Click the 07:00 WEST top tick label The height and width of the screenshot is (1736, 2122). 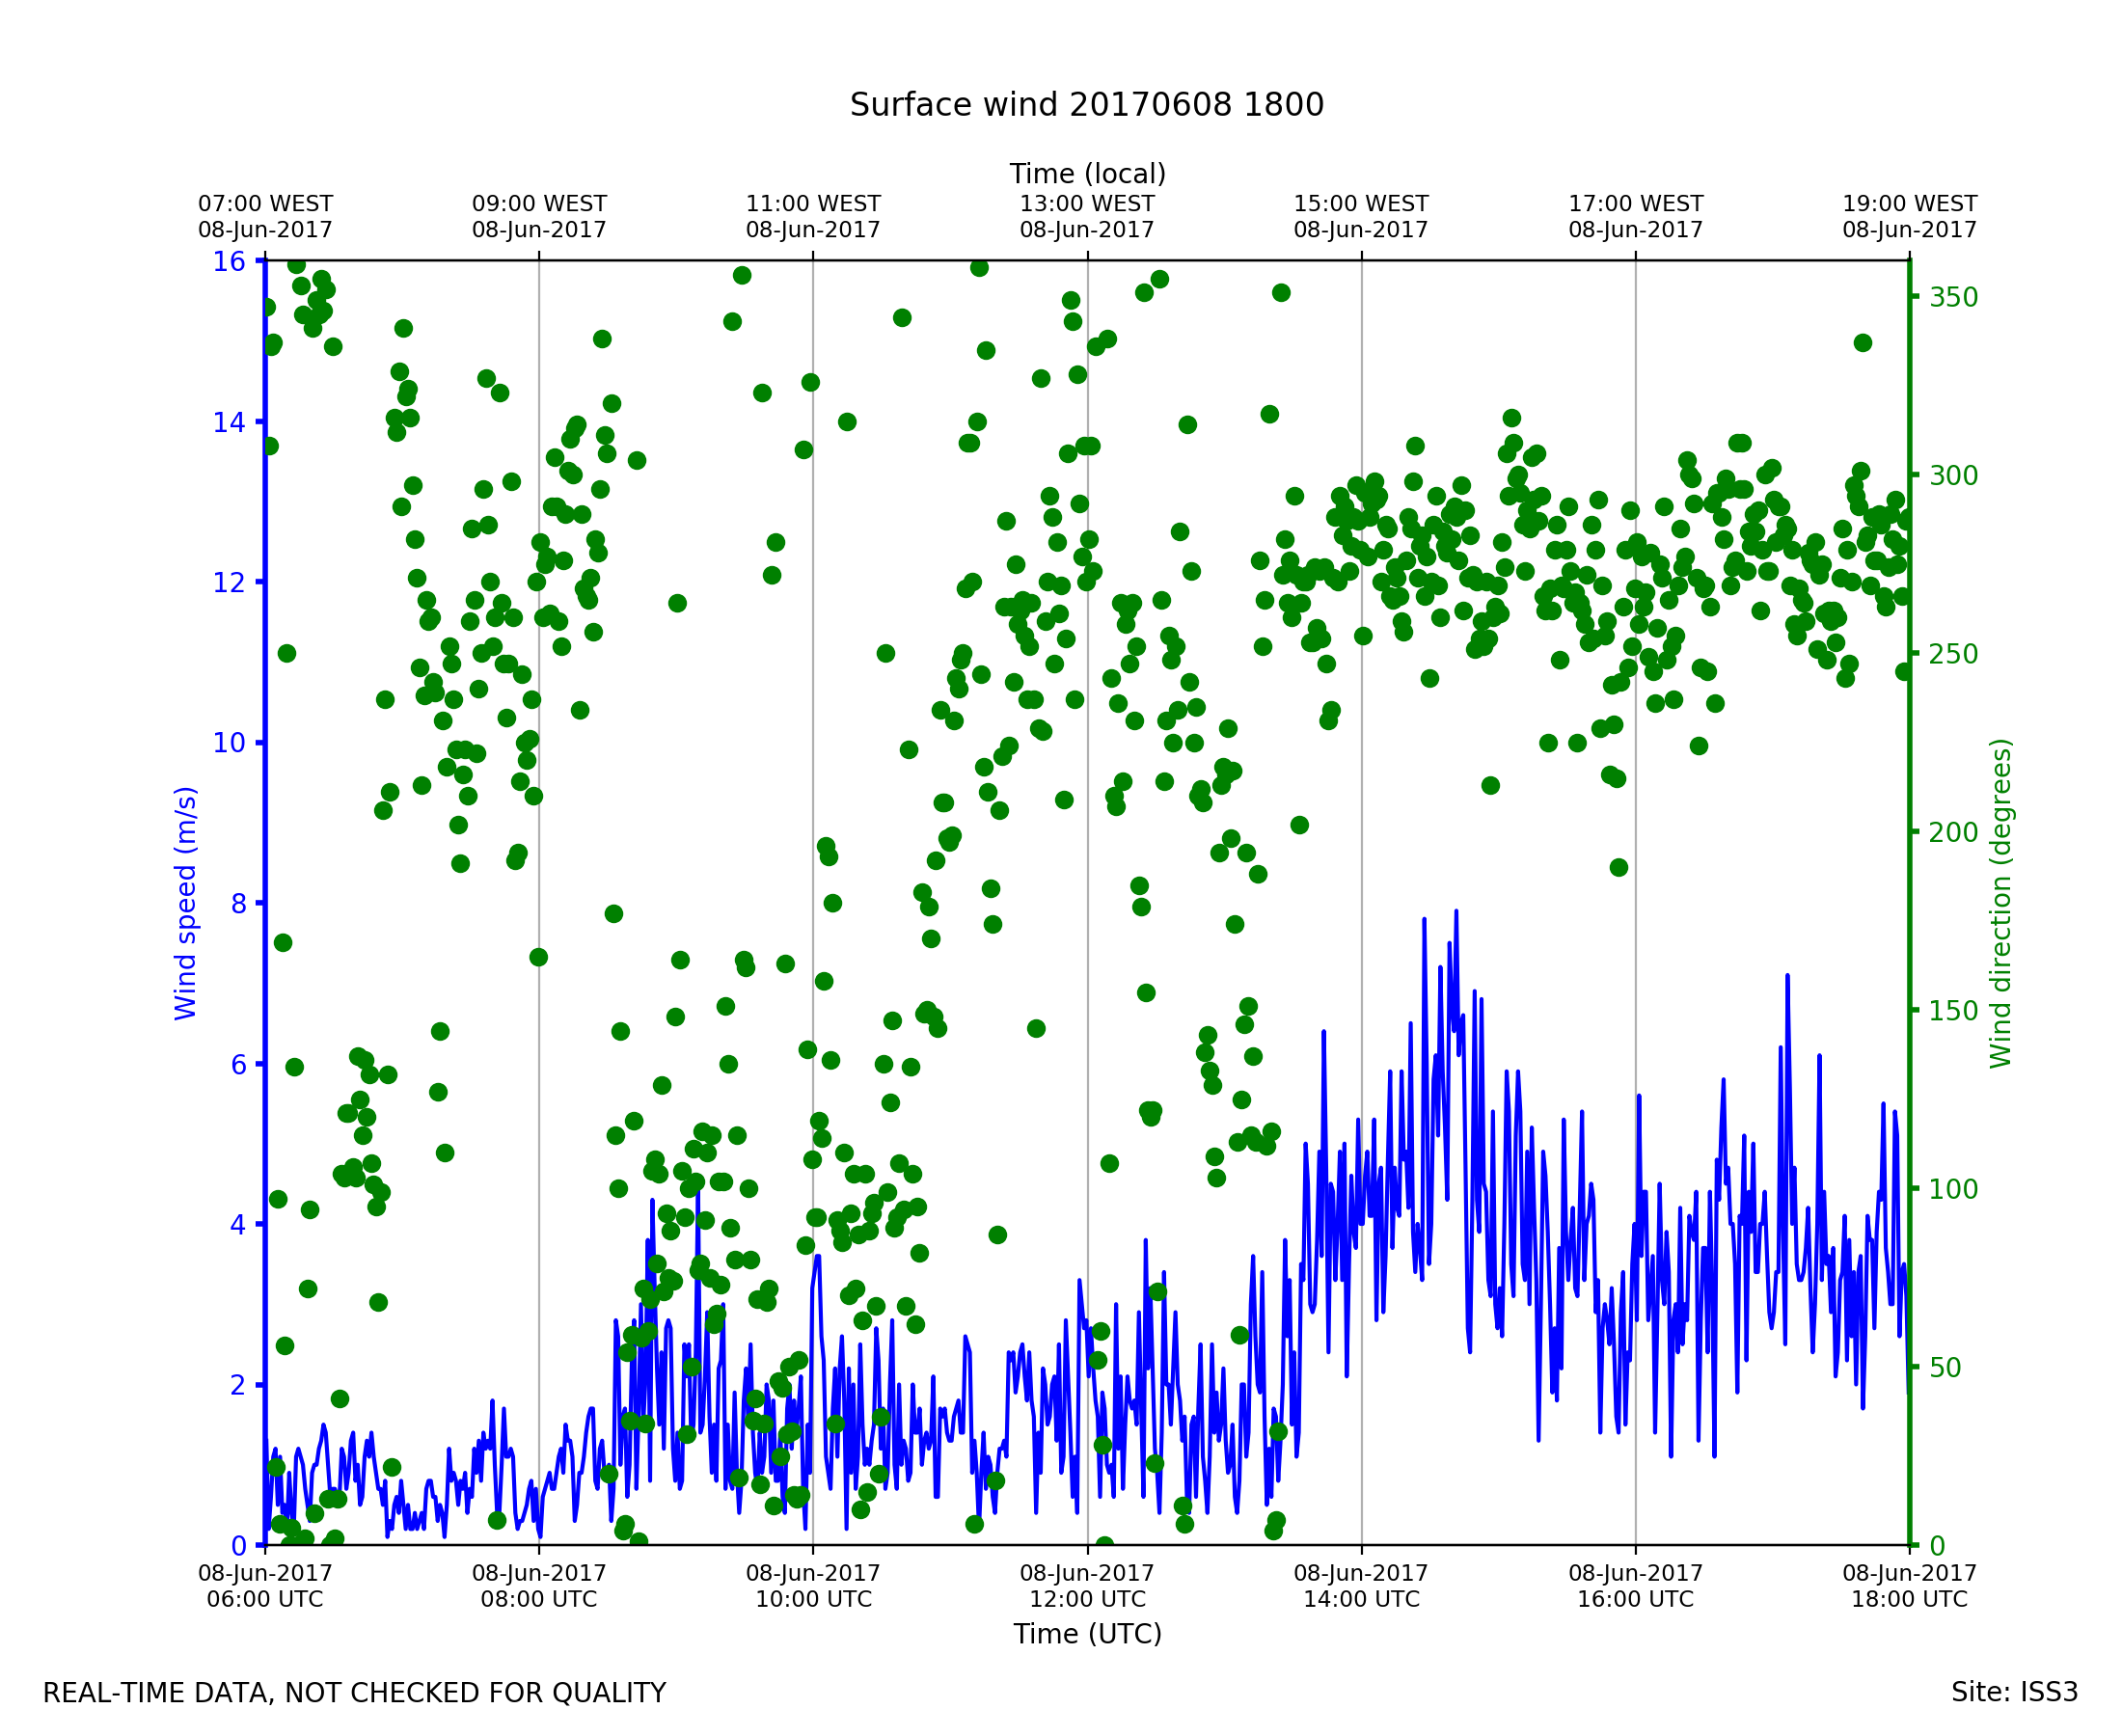coord(265,216)
